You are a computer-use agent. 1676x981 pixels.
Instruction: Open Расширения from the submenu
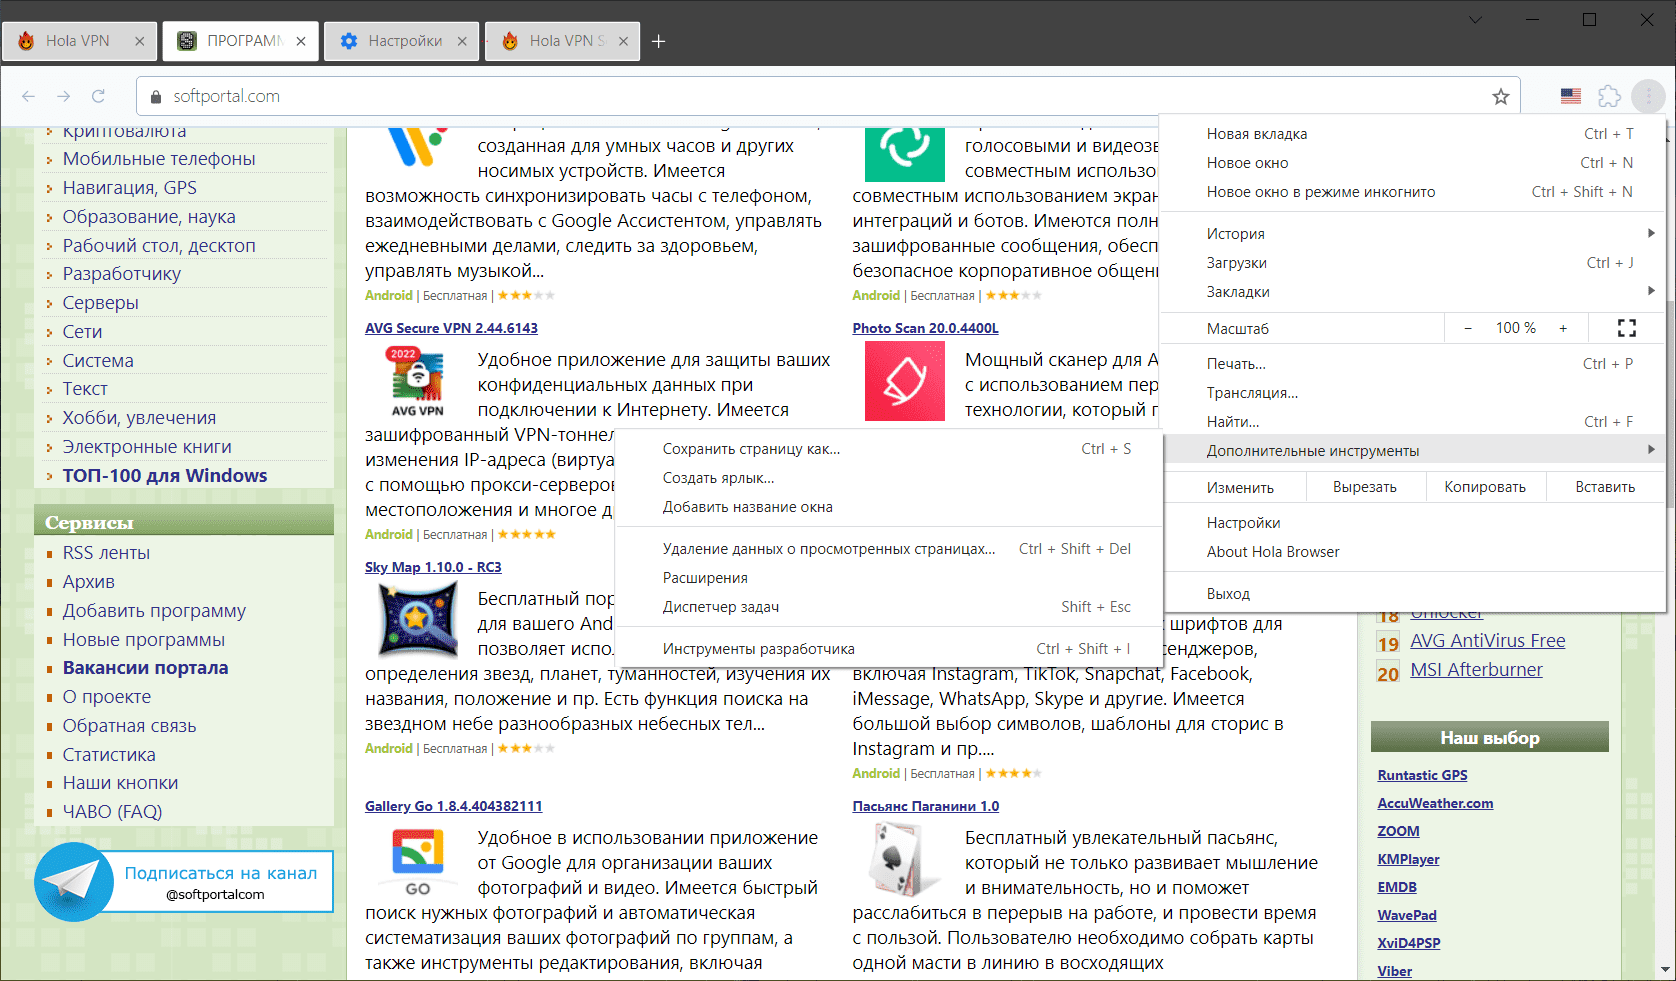[888, 578]
